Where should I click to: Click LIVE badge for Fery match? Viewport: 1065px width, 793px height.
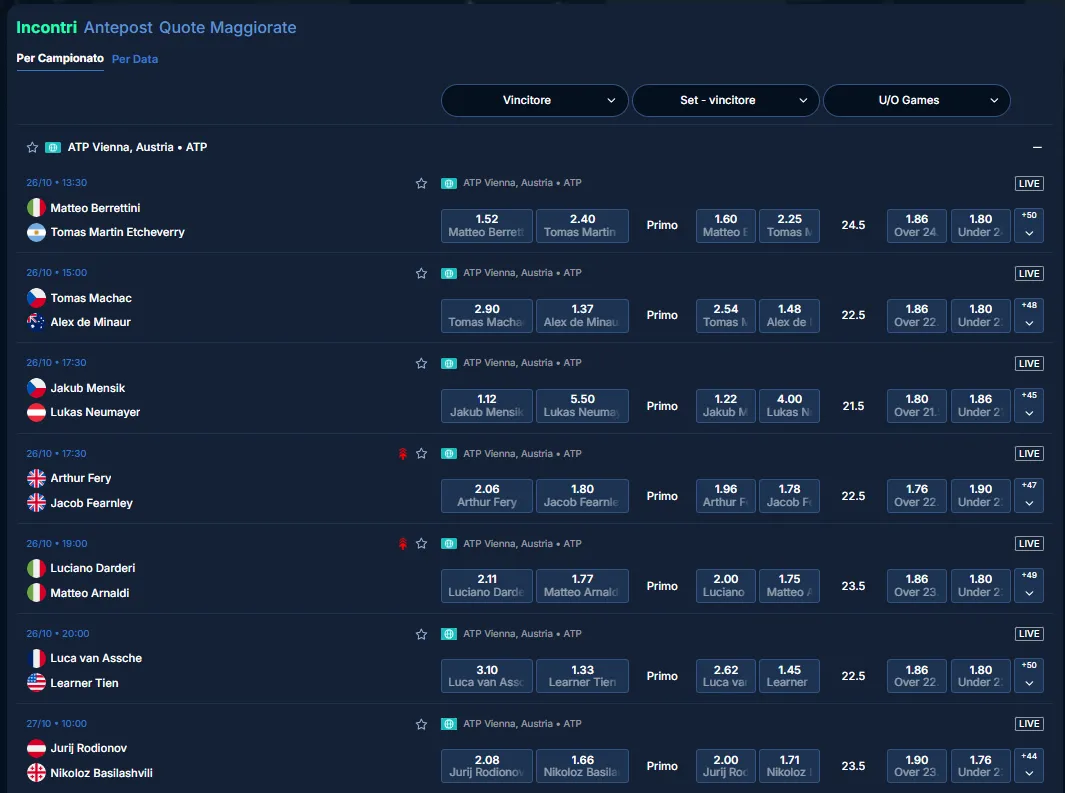(x=1029, y=454)
